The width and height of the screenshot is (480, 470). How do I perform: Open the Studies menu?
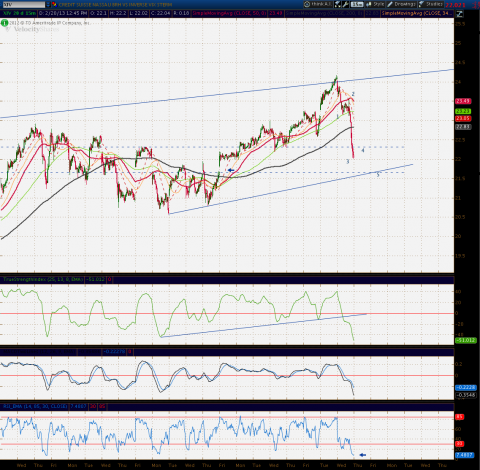pyautogui.click(x=431, y=4)
